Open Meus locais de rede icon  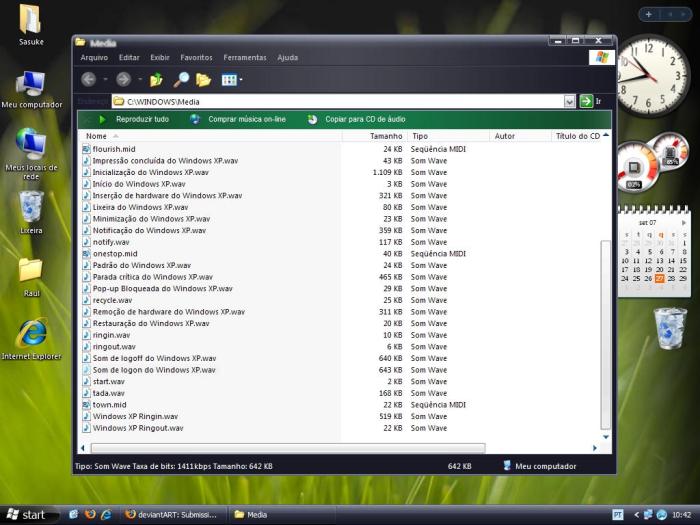31,154
